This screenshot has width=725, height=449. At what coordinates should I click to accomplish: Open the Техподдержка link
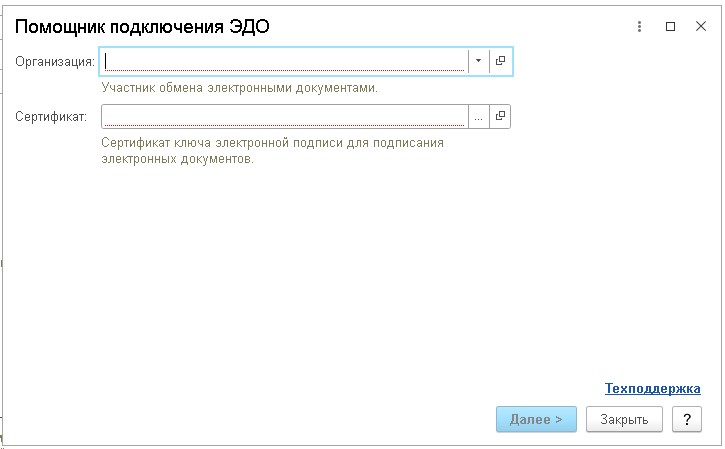pos(652,388)
